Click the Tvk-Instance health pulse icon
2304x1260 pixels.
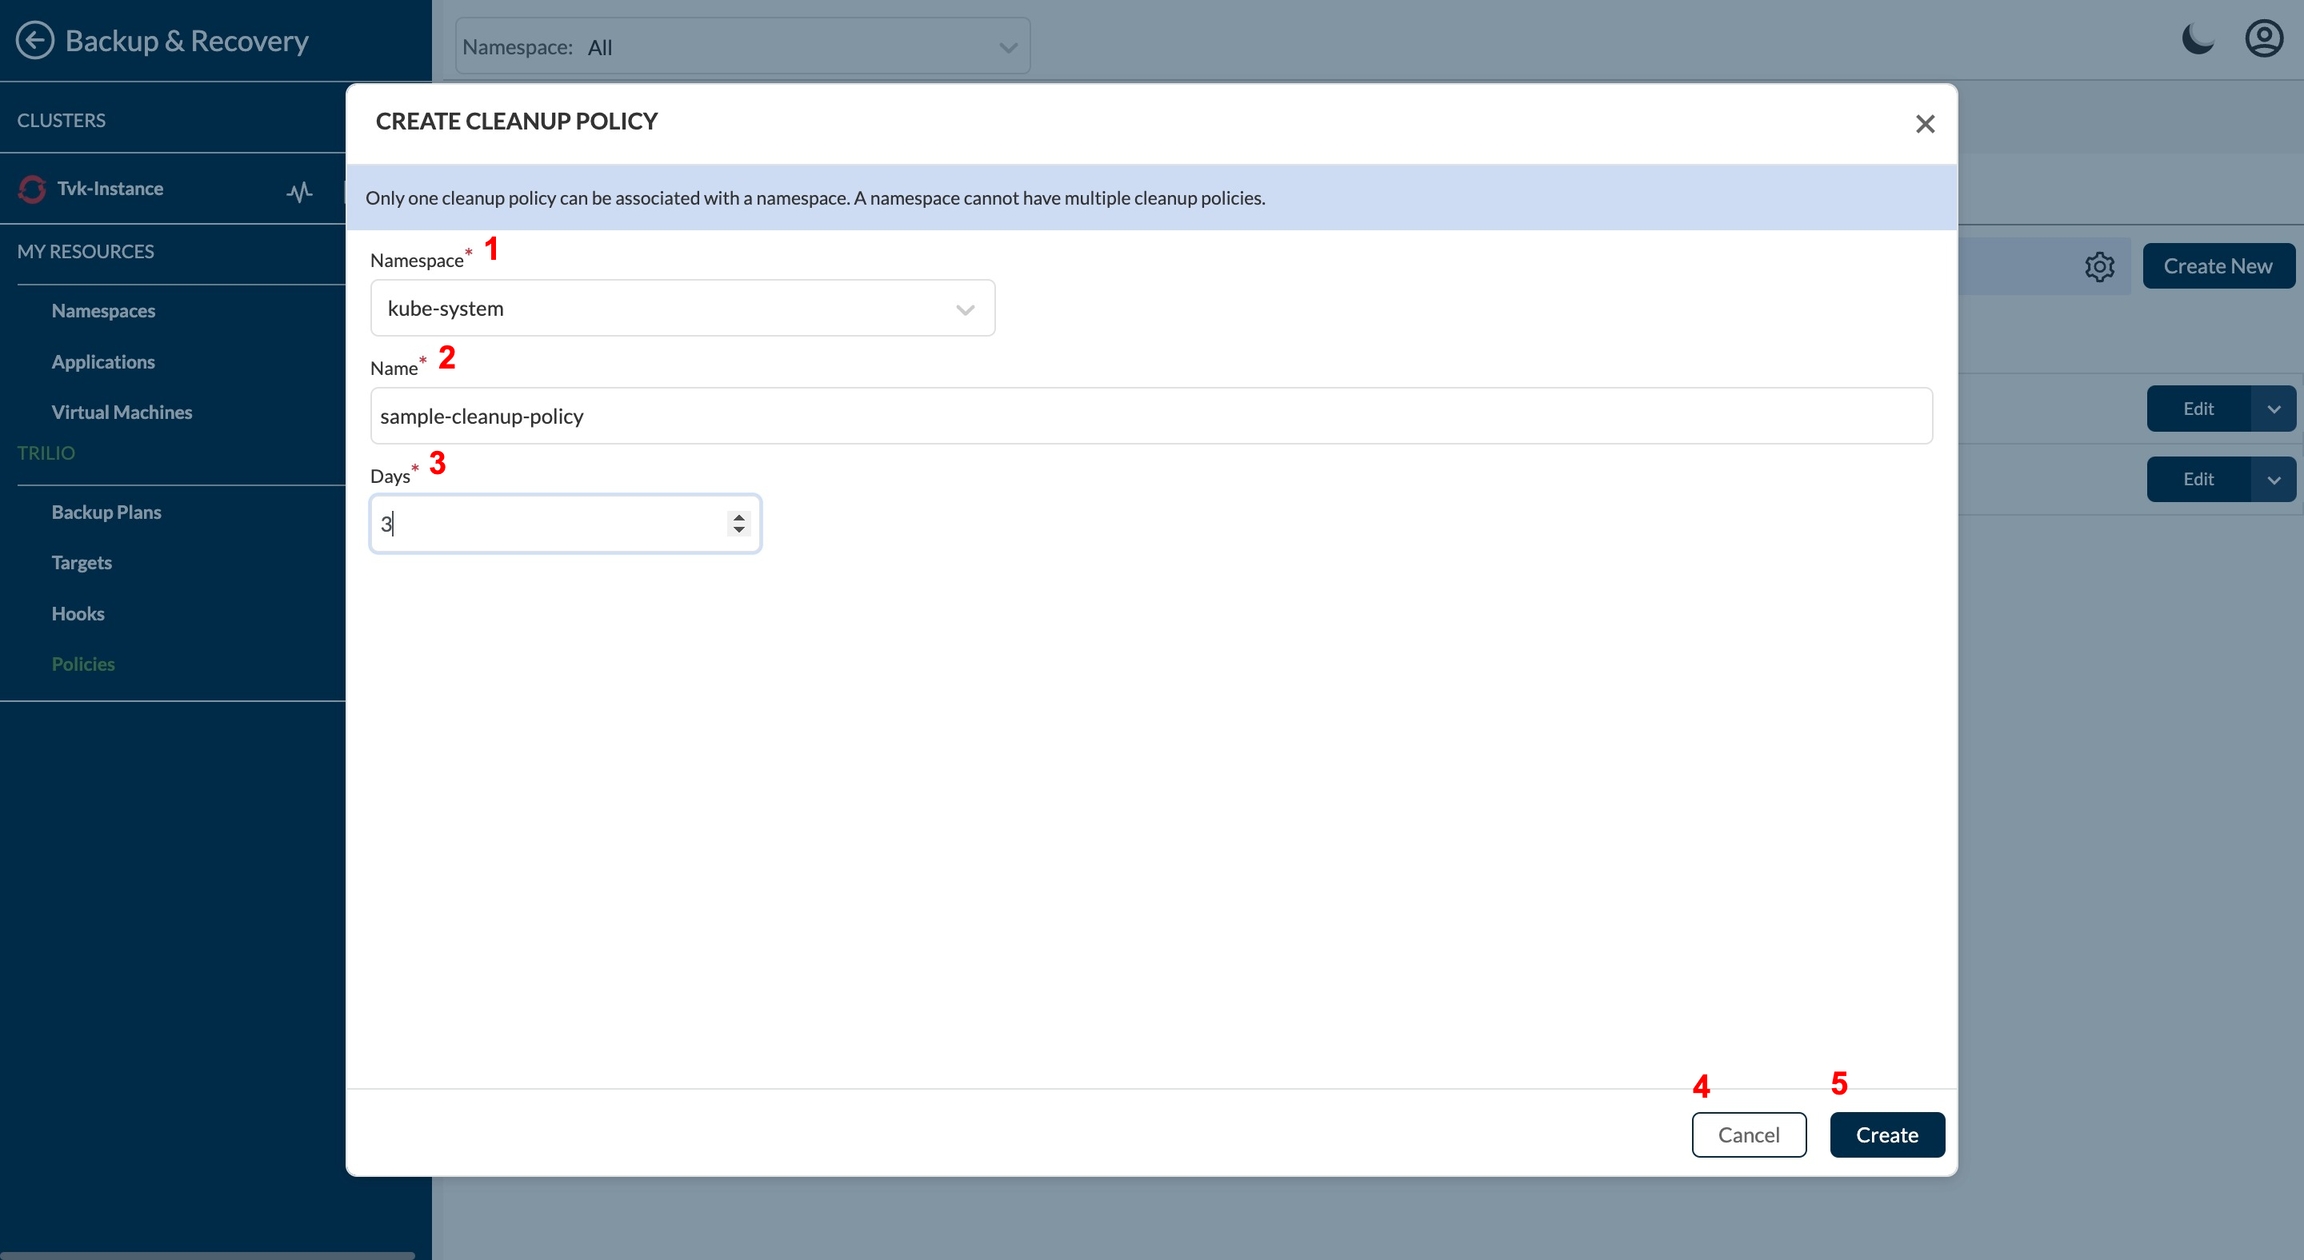(299, 191)
